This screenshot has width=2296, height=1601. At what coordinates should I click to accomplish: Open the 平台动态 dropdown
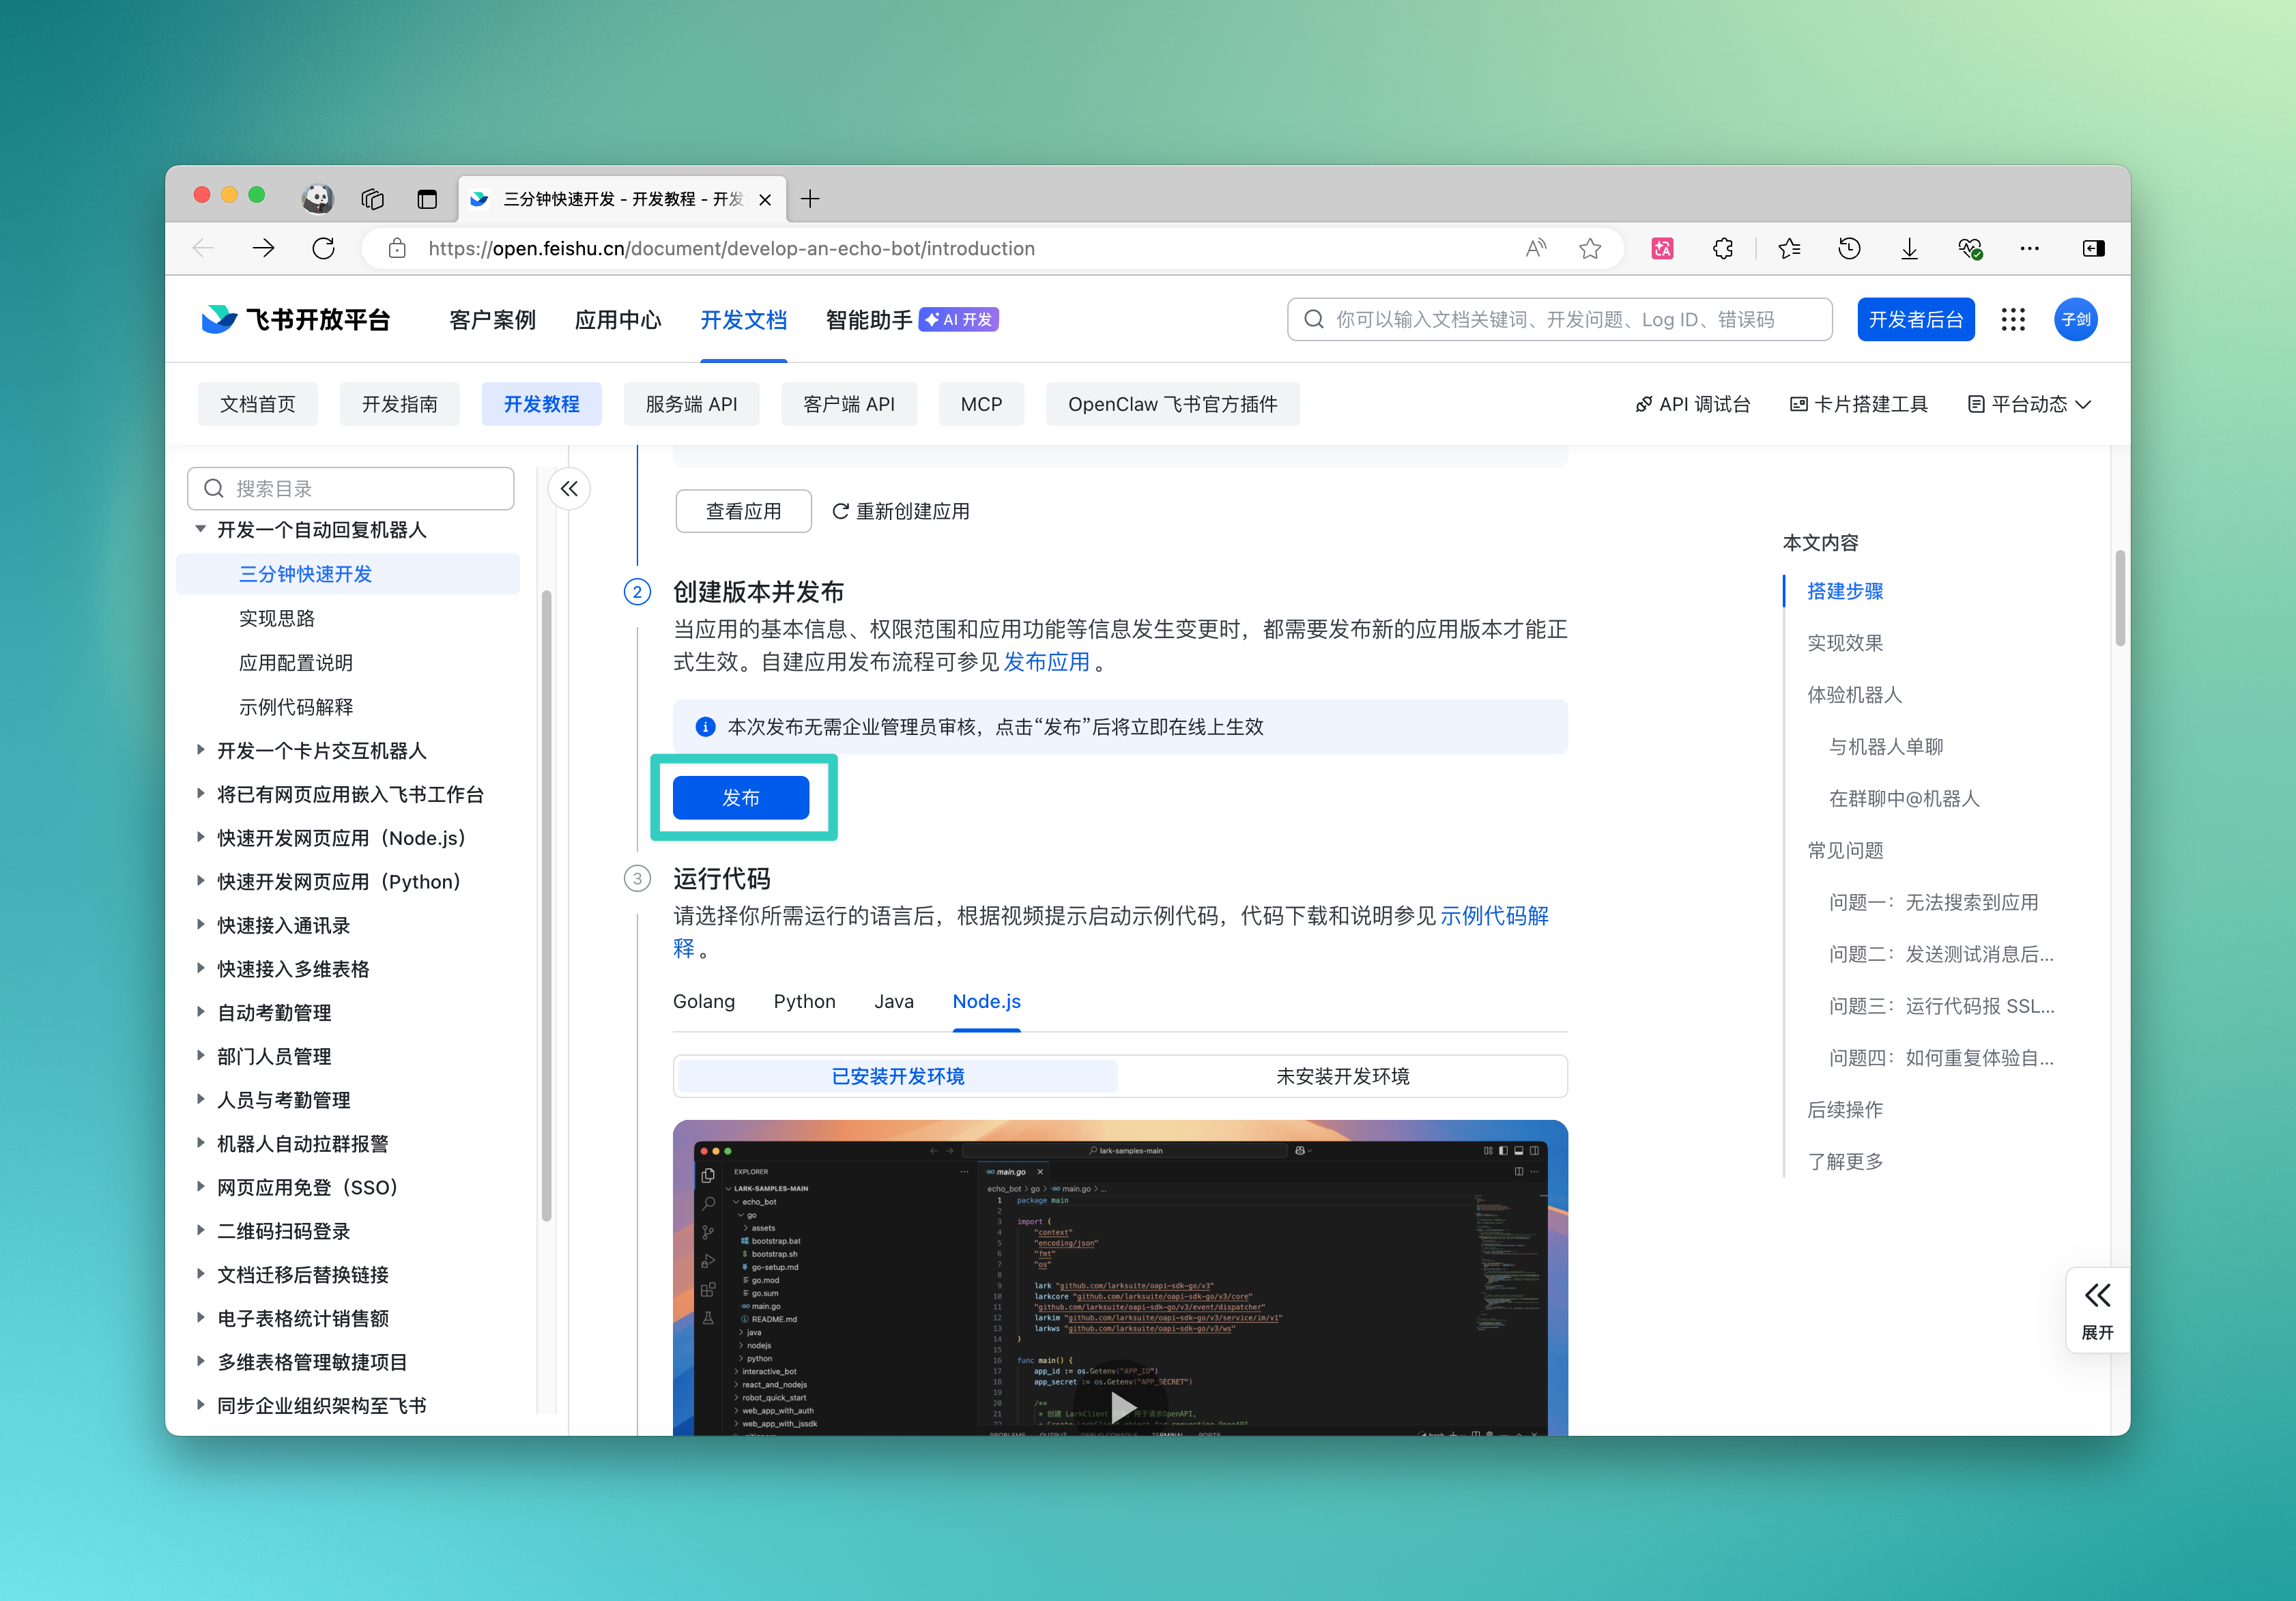[2029, 404]
